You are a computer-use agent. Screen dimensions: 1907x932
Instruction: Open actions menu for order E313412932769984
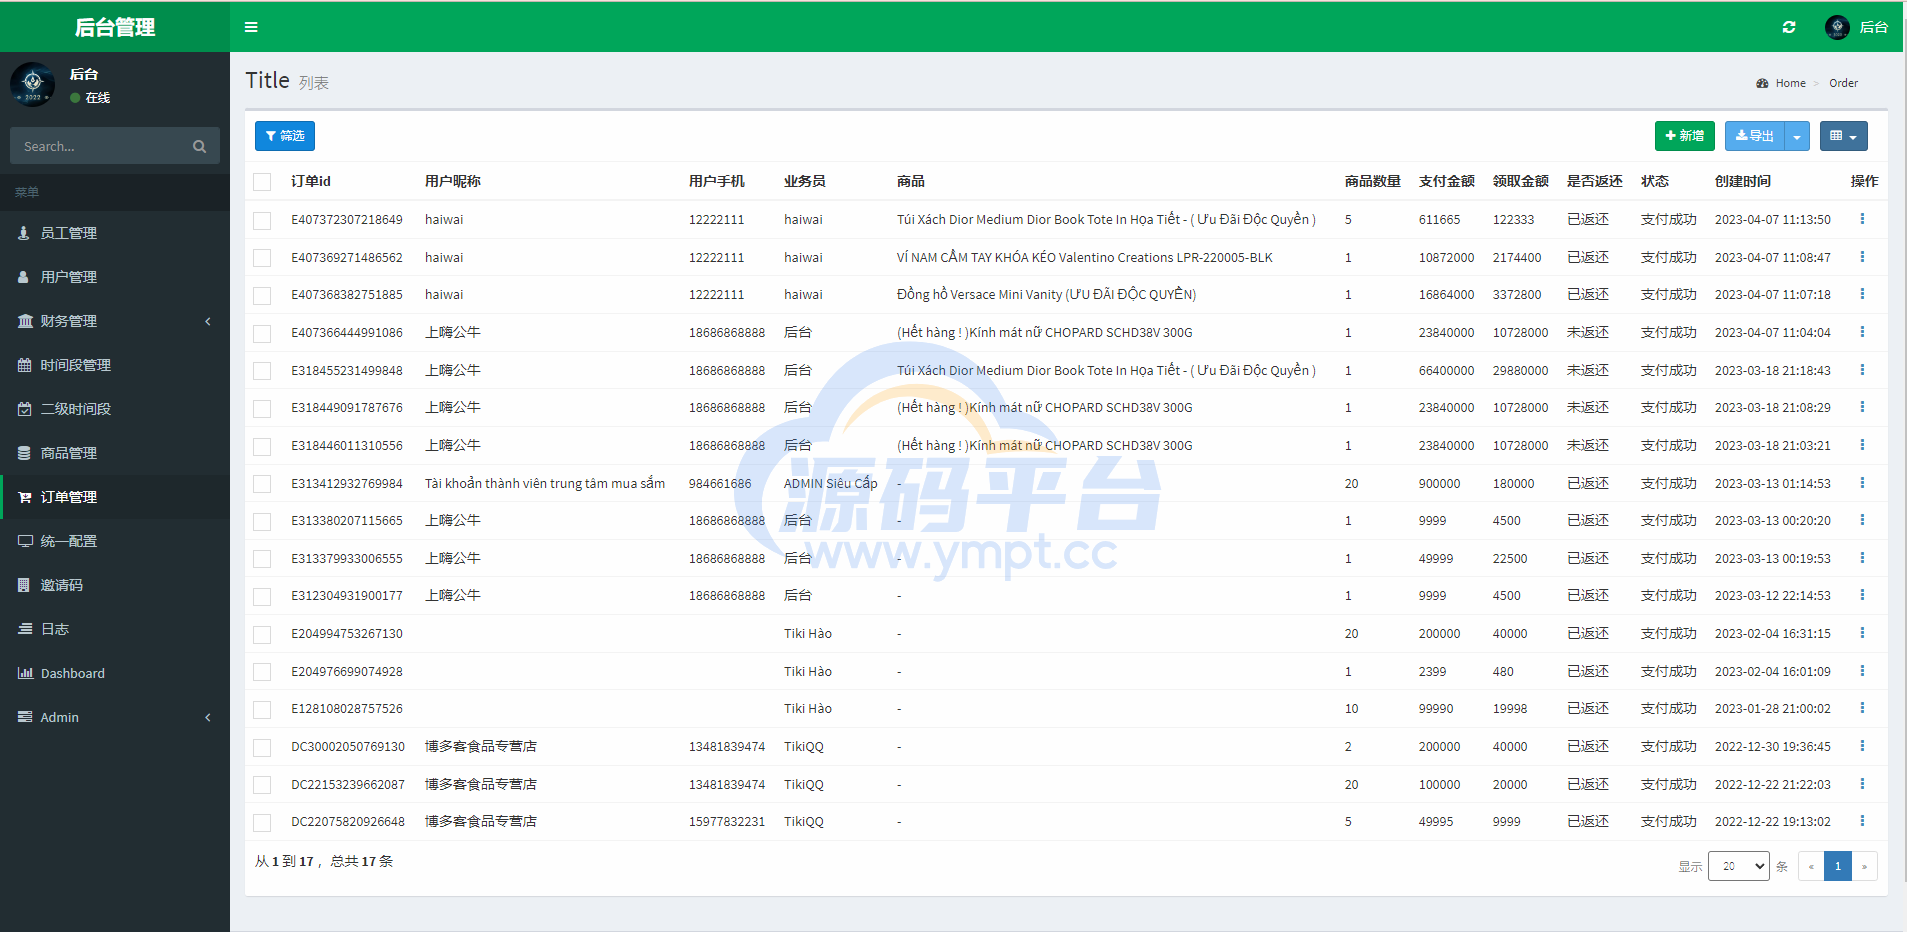tap(1862, 483)
